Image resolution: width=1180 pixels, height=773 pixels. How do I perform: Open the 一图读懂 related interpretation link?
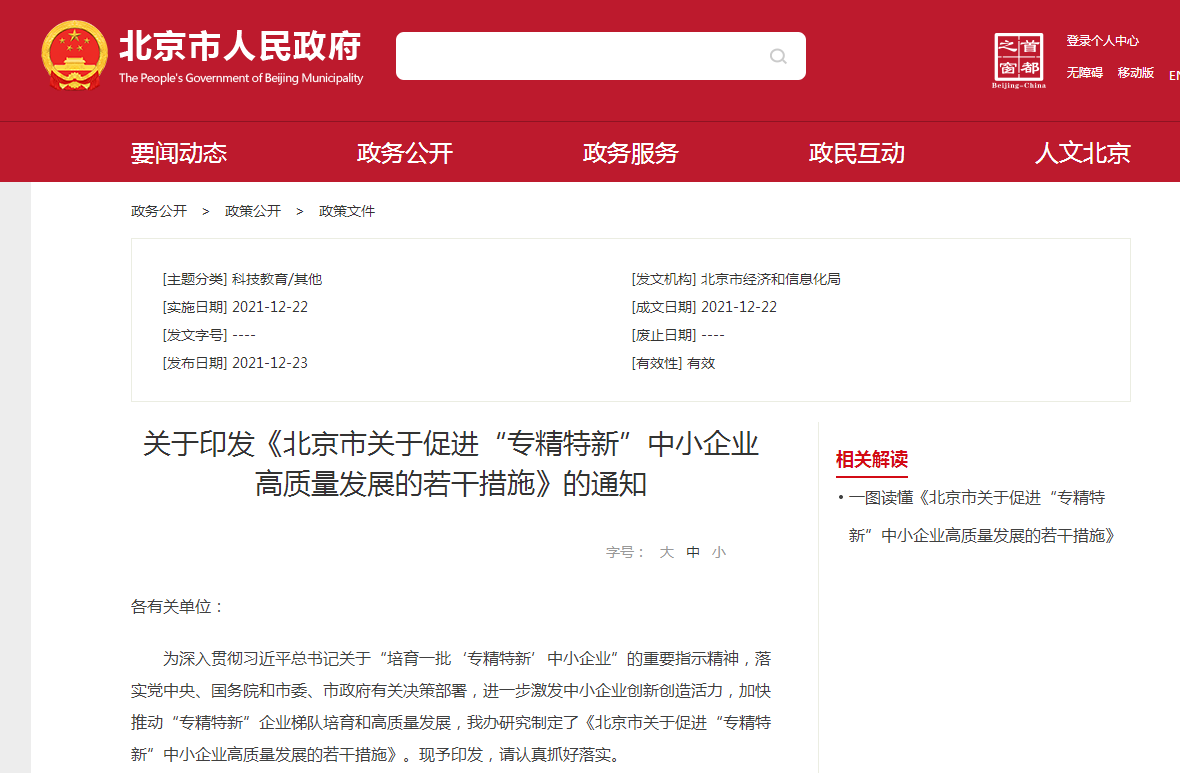(982, 516)
